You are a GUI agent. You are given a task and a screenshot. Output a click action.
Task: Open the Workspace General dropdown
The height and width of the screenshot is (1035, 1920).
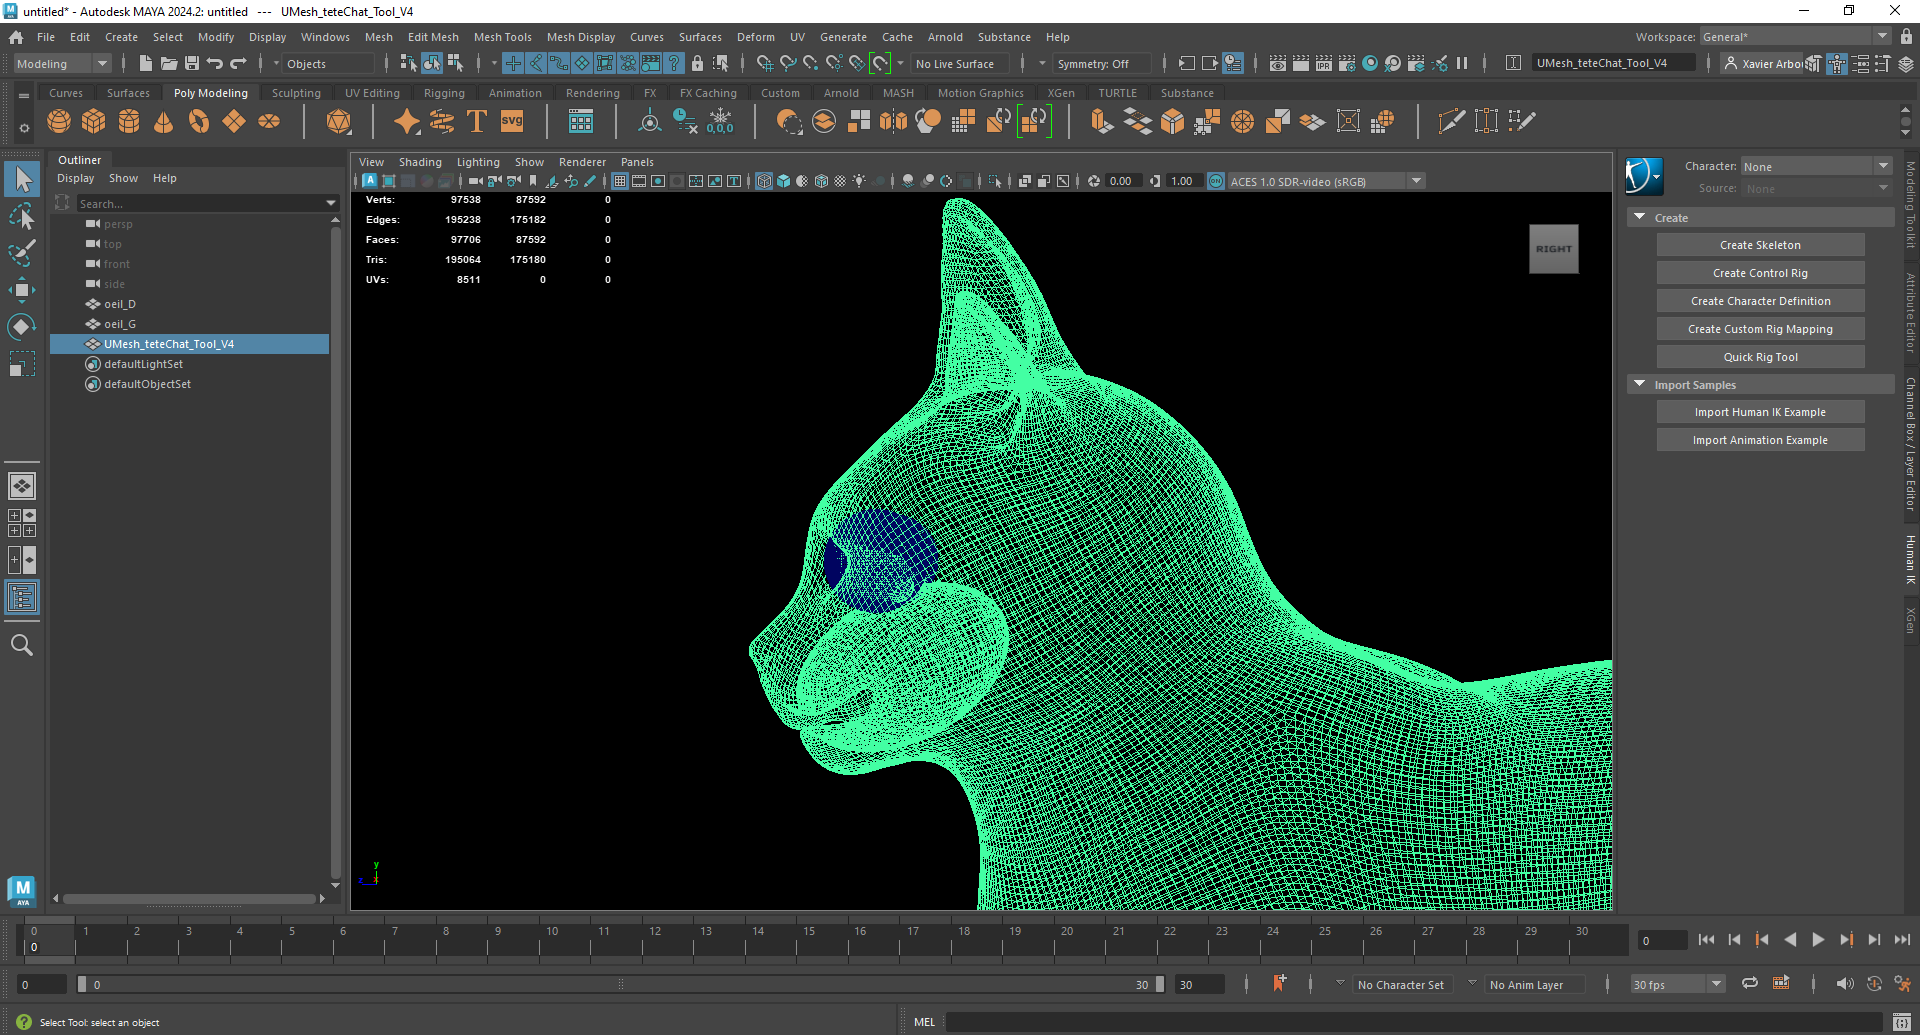(x=1795, y=37)
